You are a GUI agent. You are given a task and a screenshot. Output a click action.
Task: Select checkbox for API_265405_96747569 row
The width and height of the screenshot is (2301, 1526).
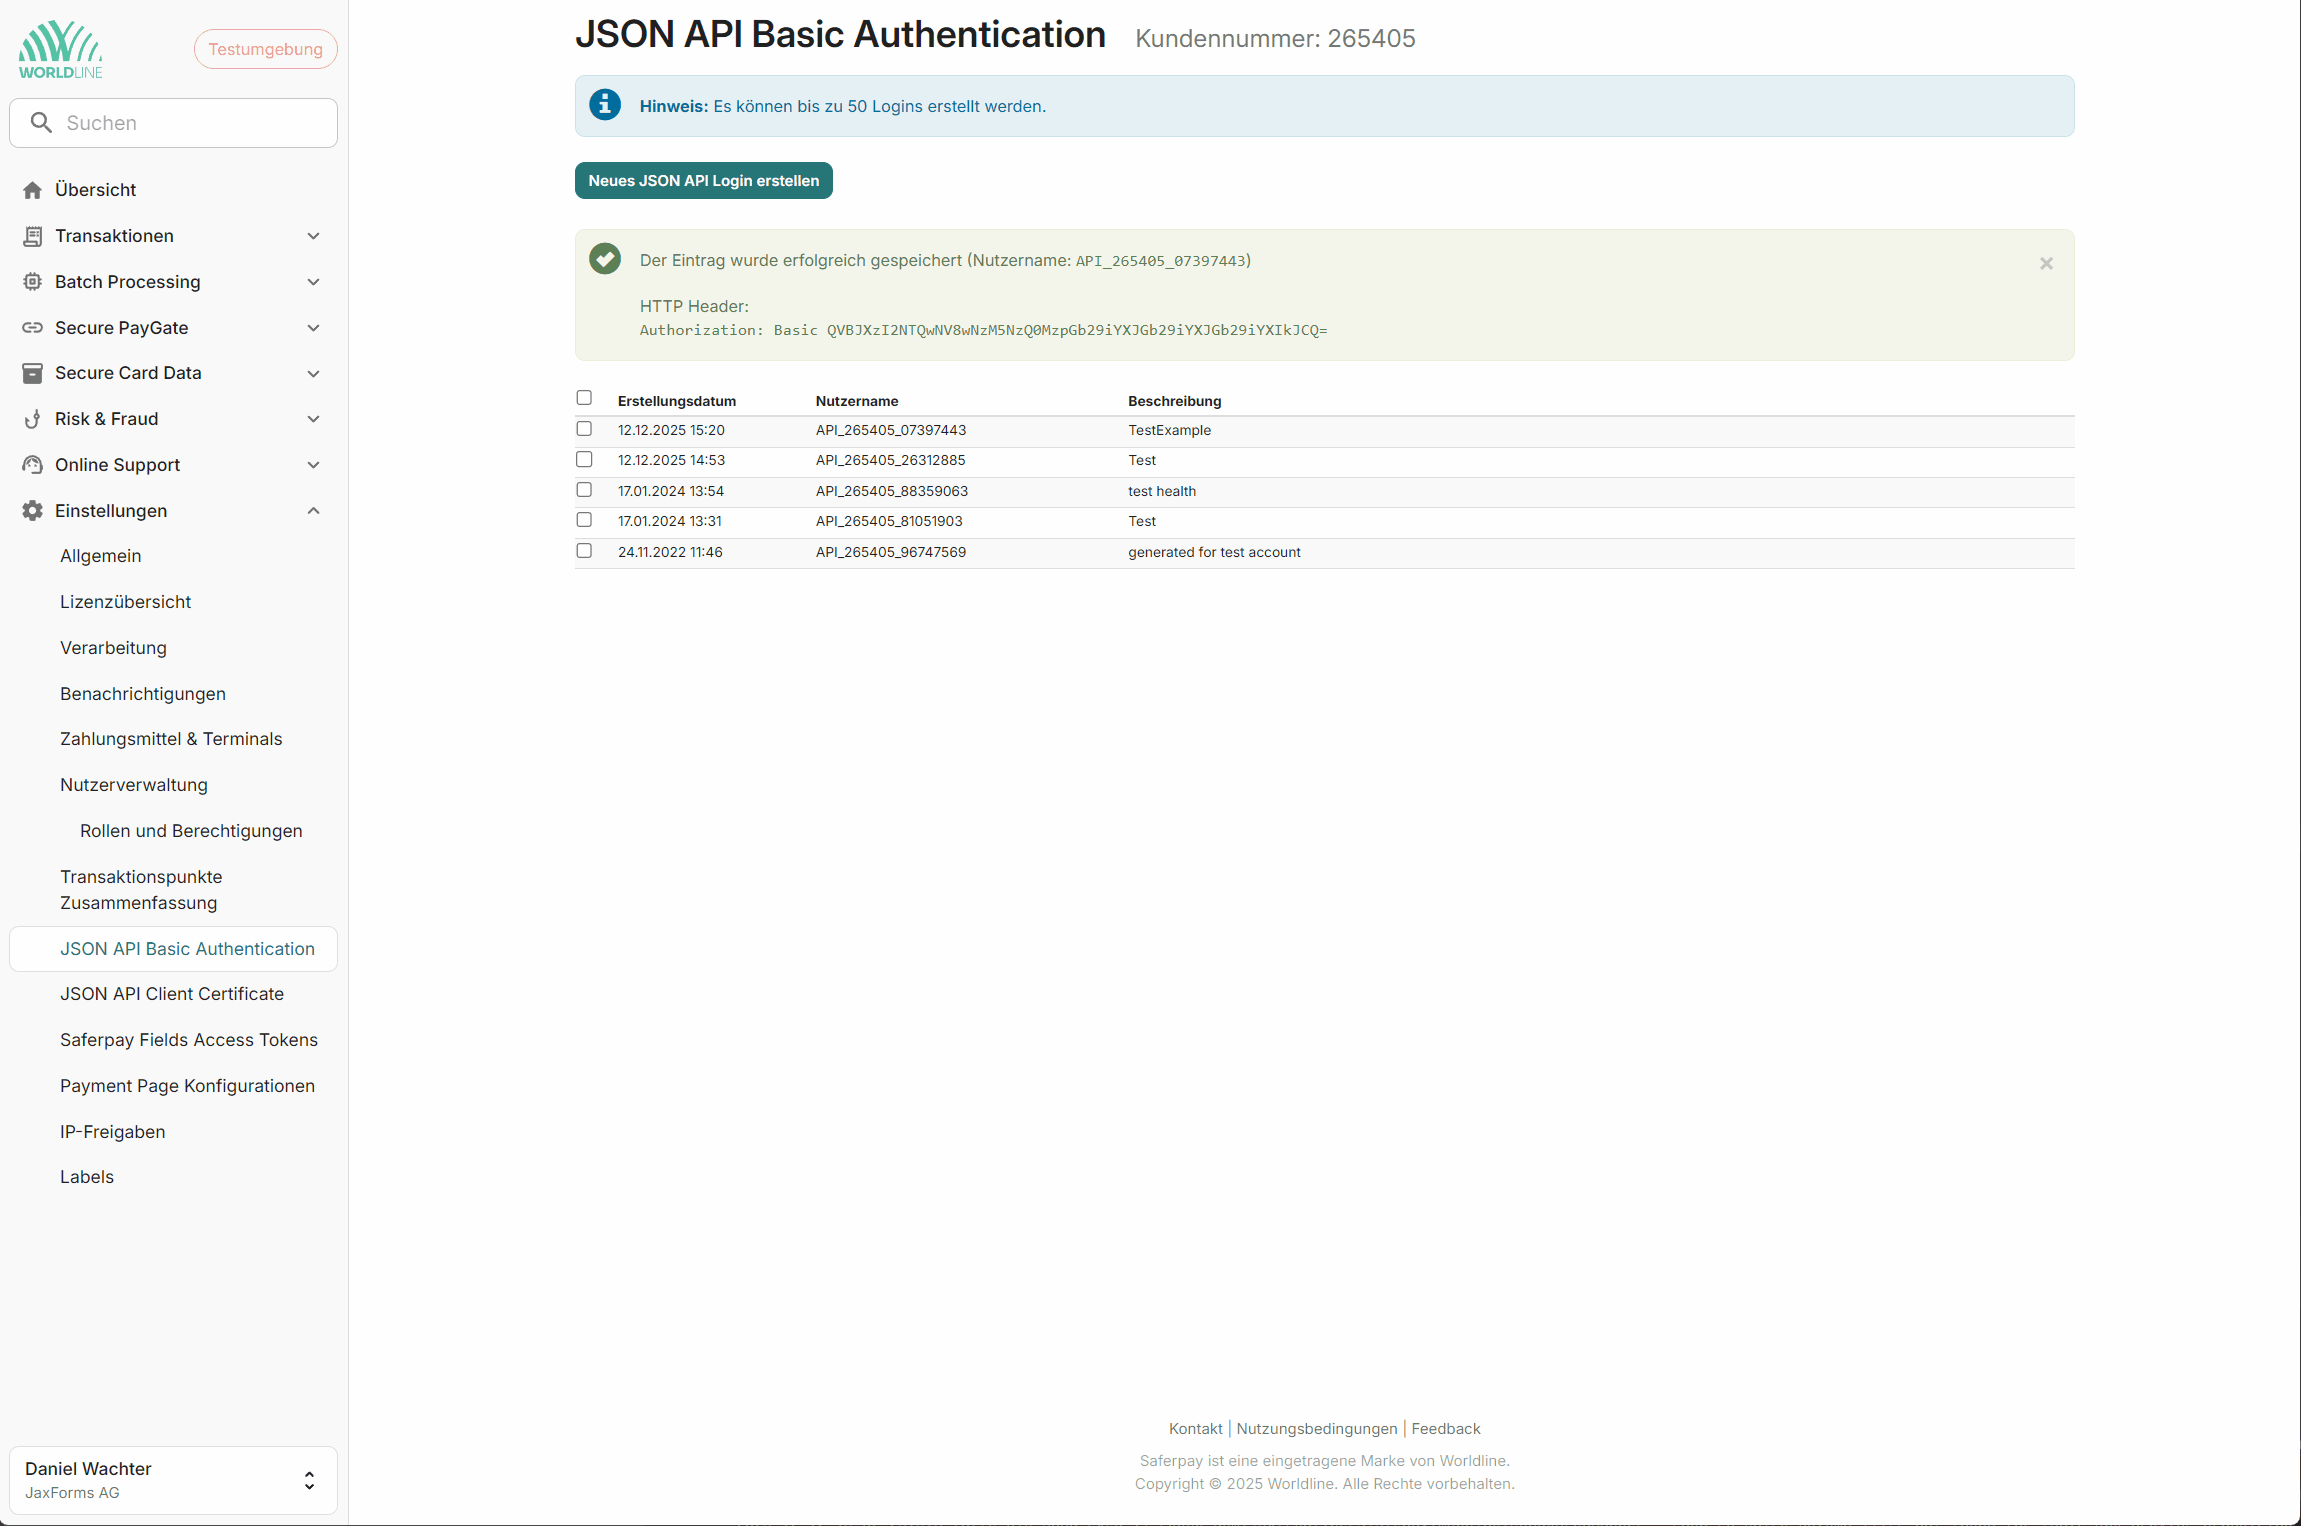click(584, 551)
